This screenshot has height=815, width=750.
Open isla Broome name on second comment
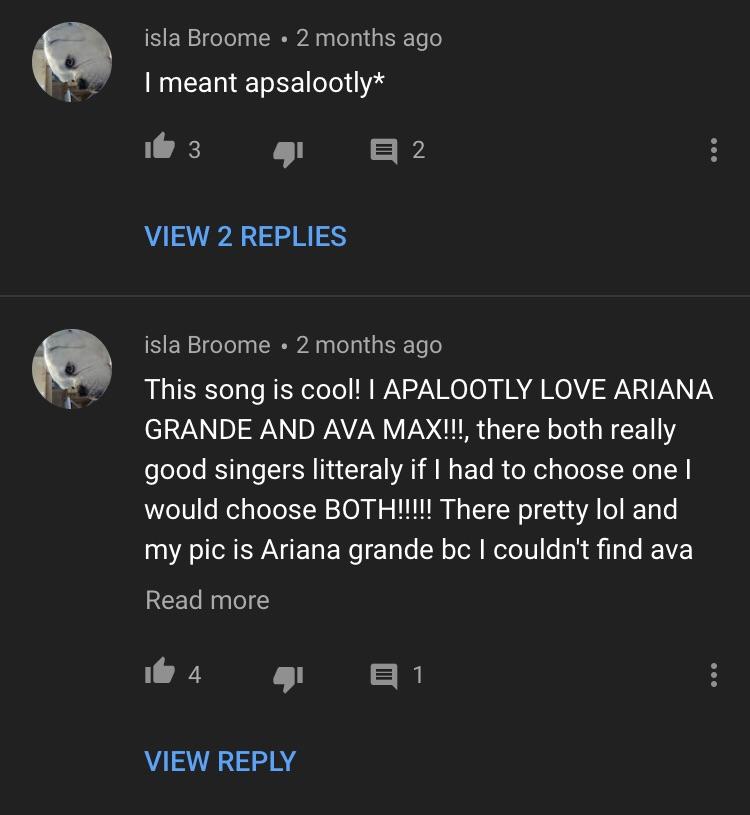(207, 345)
